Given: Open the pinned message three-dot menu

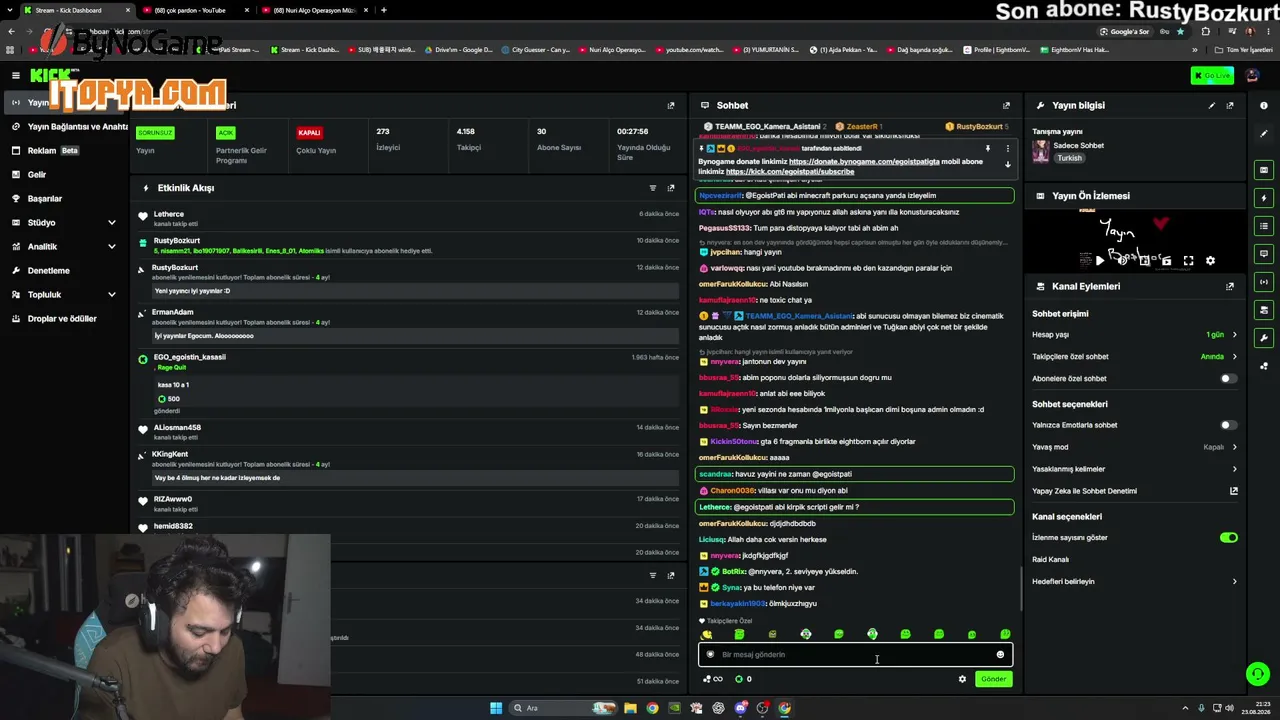Looking at the screenshot, I should [x=1007, y=148].
